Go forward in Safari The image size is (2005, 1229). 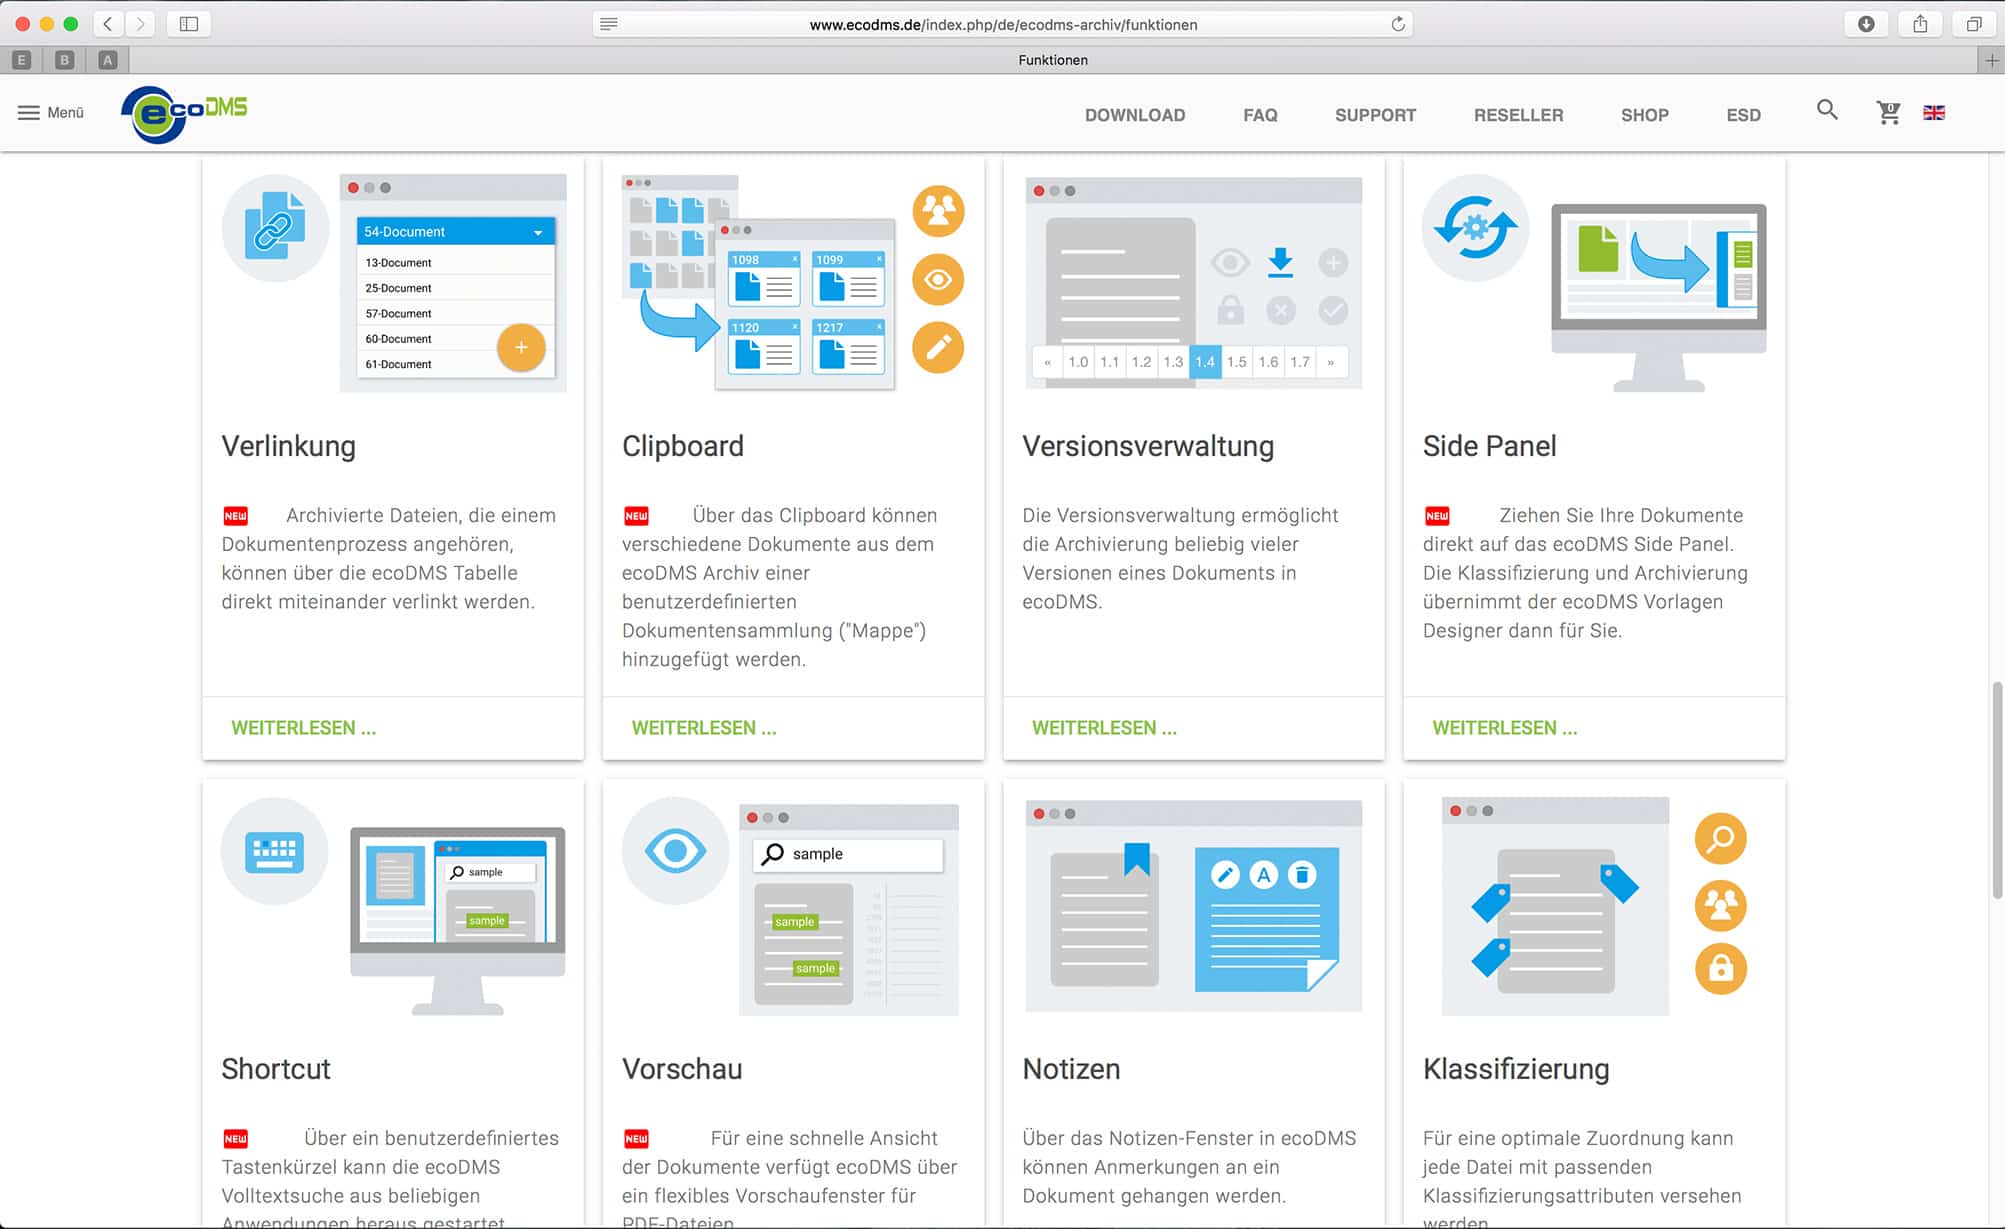(140, 24)
